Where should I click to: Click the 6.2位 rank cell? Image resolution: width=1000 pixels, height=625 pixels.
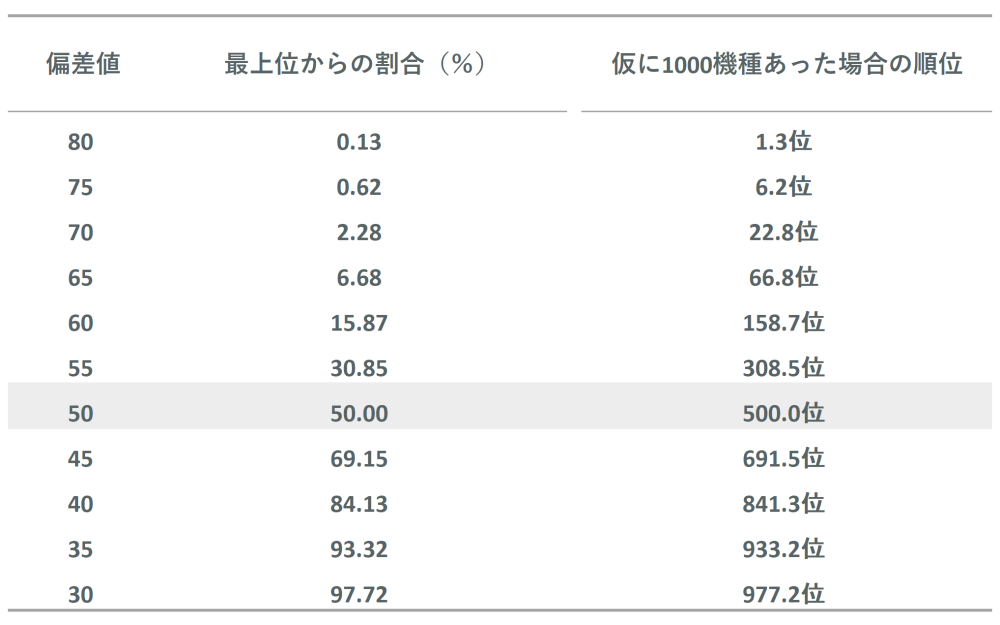pos(784,187)
